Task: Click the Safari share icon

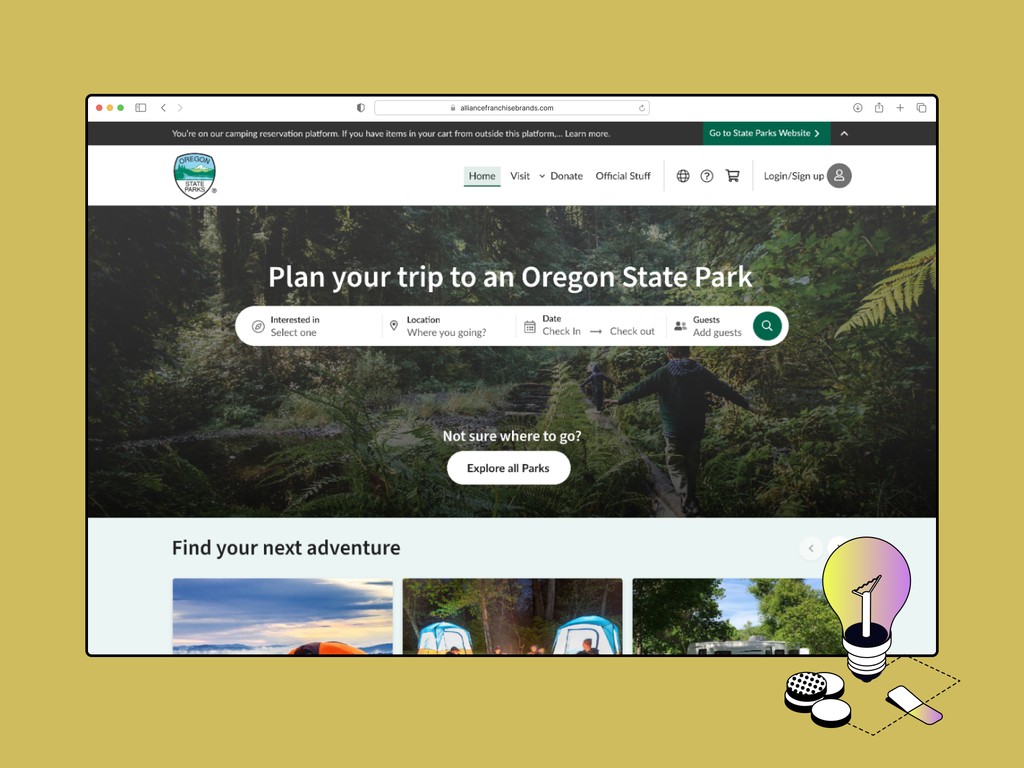Action: coord(879,108)
